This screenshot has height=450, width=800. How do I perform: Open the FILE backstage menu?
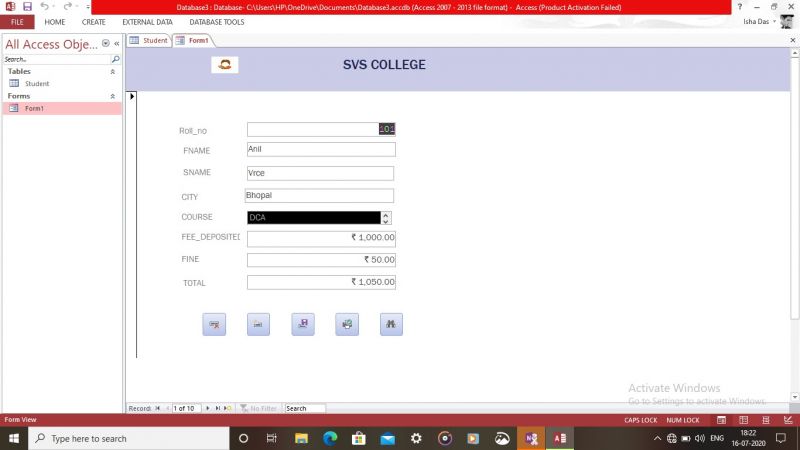point(17,22)
